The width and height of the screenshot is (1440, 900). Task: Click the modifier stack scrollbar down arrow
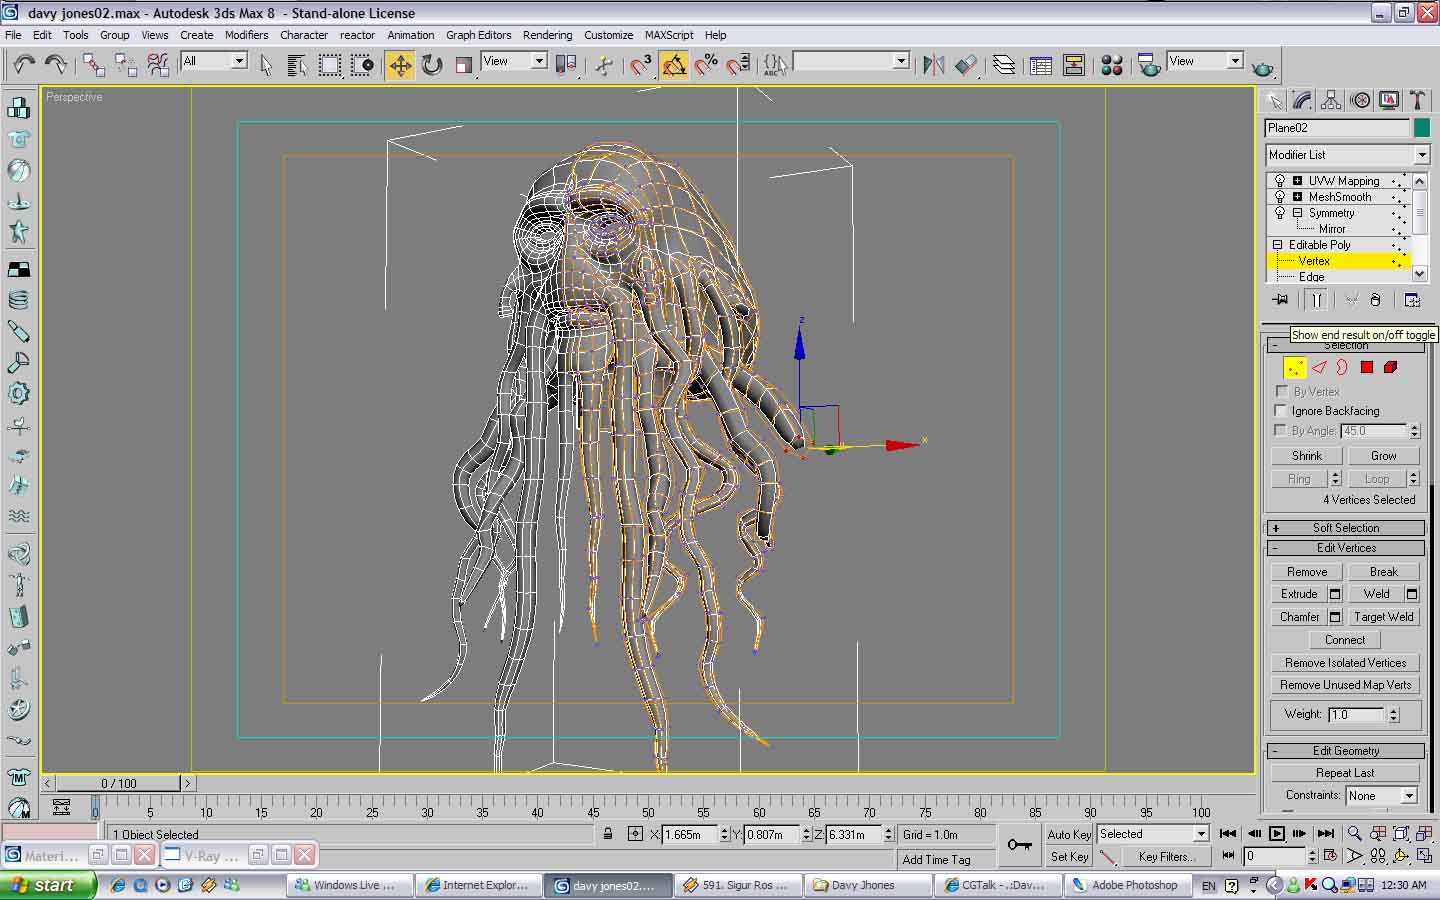tap(1420, 274)
